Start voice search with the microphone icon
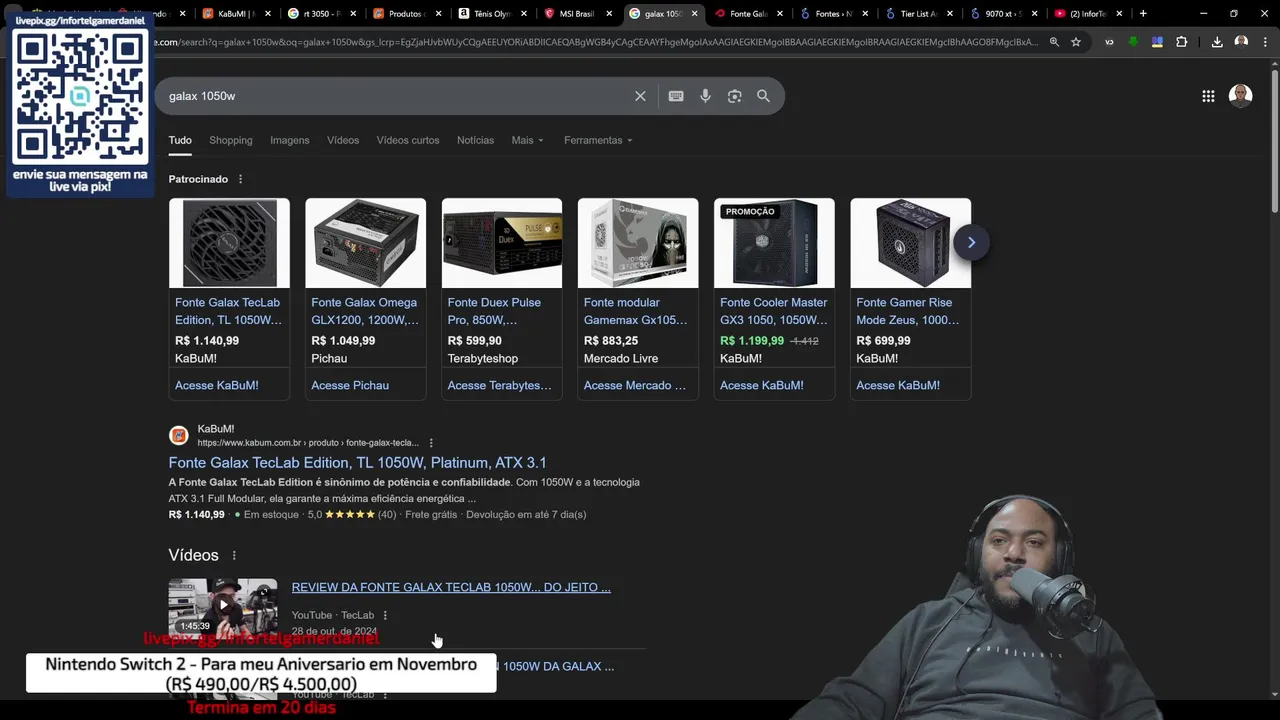Viewport: 1280px width, 720px height. point(705,96)
